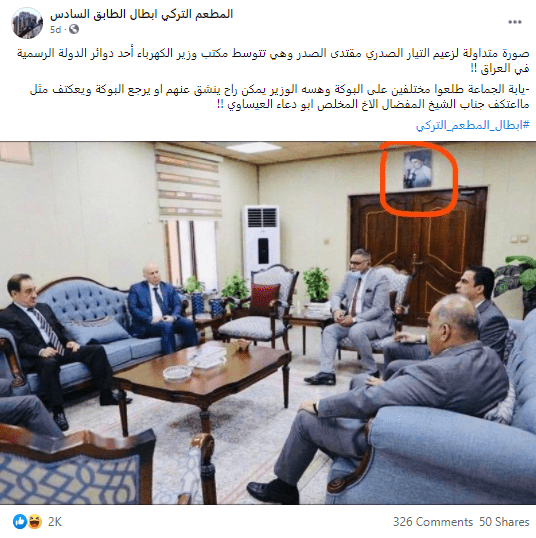Image resolution: width=536 pixels, height=538 pixels.
Task: Click the striped window blinds in the photo
Action: tap(189, 182)
